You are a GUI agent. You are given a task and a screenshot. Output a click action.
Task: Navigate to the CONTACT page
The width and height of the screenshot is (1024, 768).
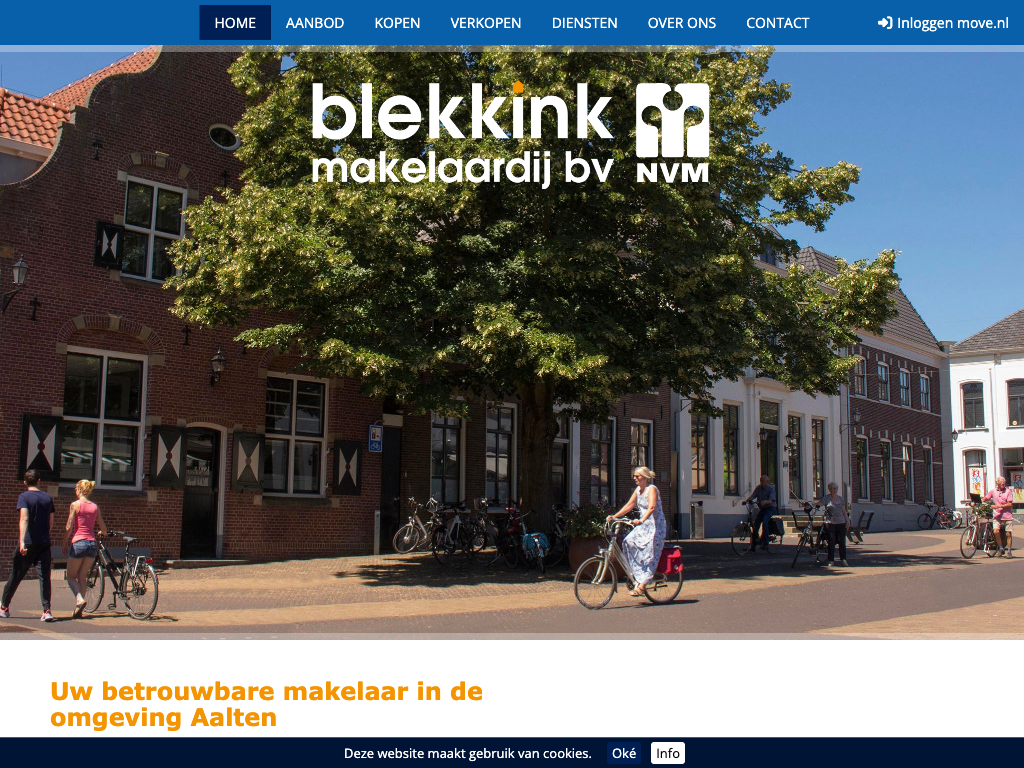(777, 23)
